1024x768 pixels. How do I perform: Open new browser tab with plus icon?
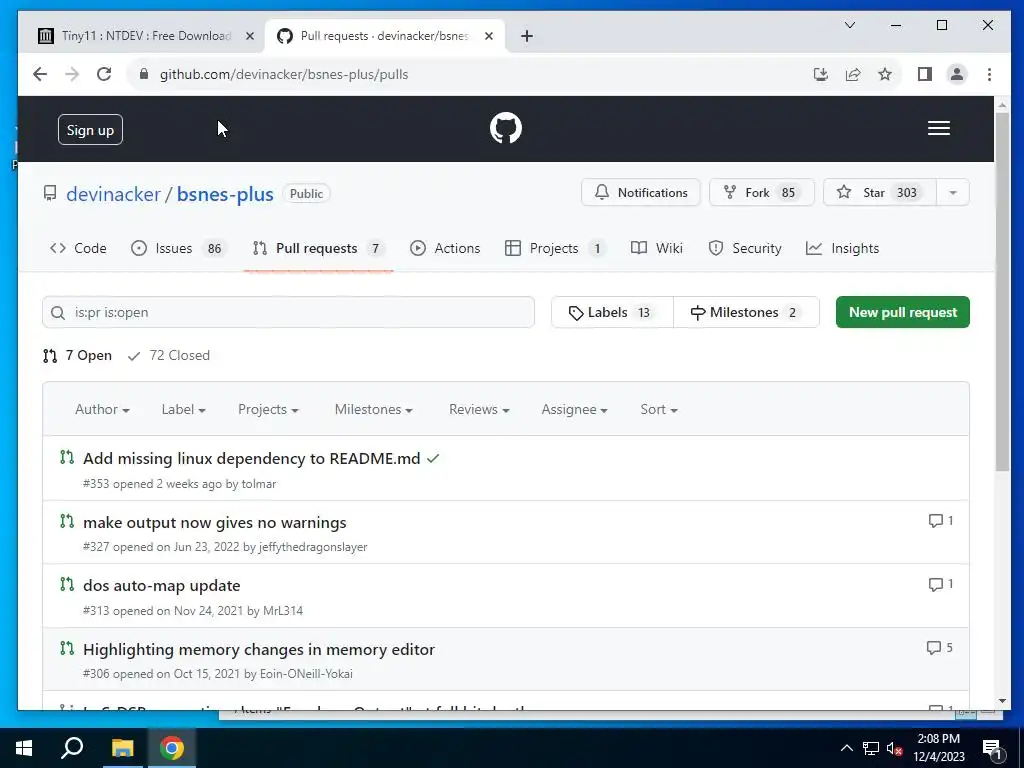(527, 36)
